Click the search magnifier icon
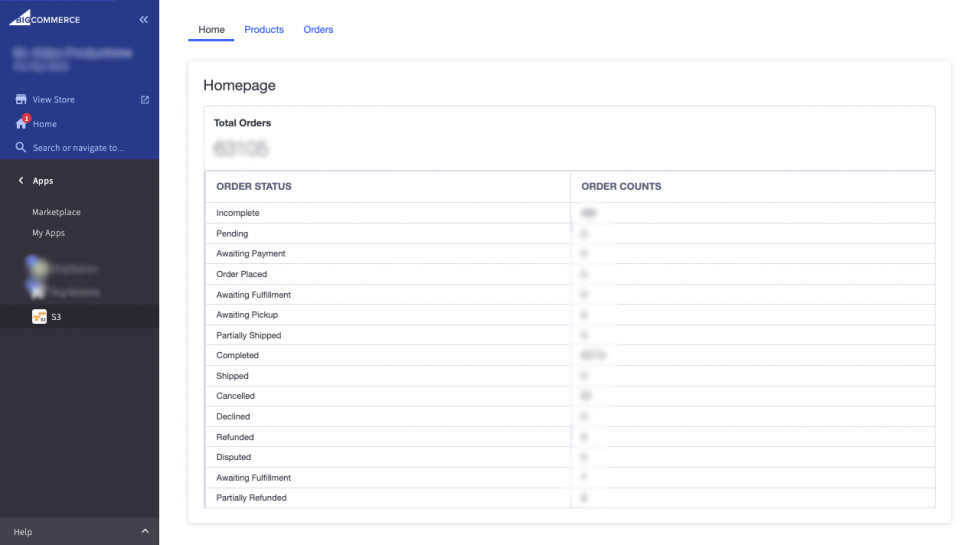The width and height of the screenshot is (980, 545). tap(21, 148)
